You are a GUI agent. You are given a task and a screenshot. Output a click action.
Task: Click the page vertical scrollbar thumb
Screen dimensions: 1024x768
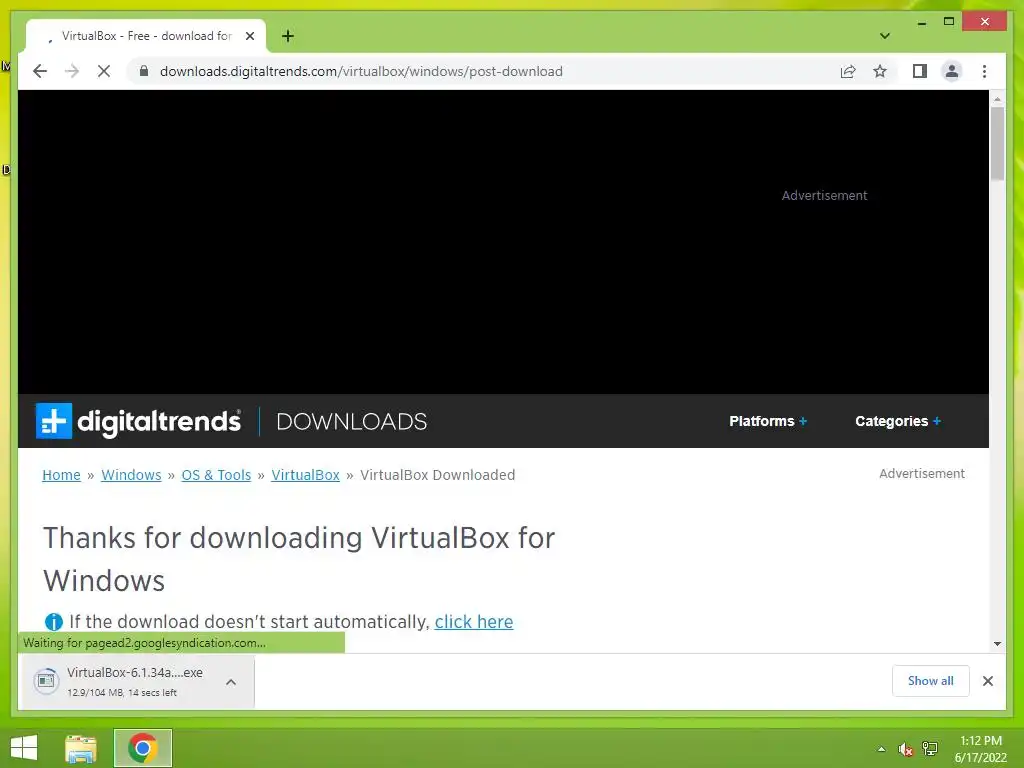997,144
